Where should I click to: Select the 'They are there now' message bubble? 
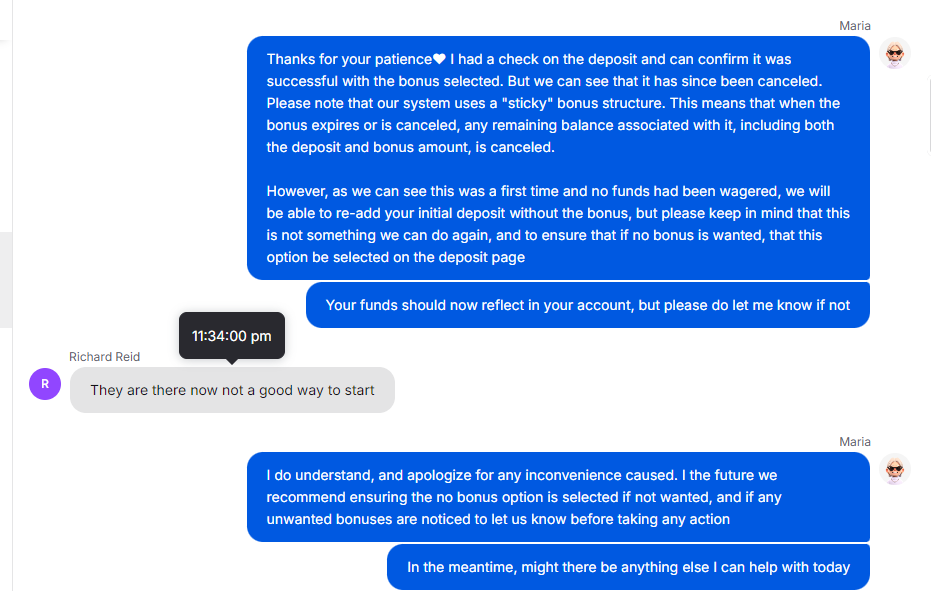(232, 390)
